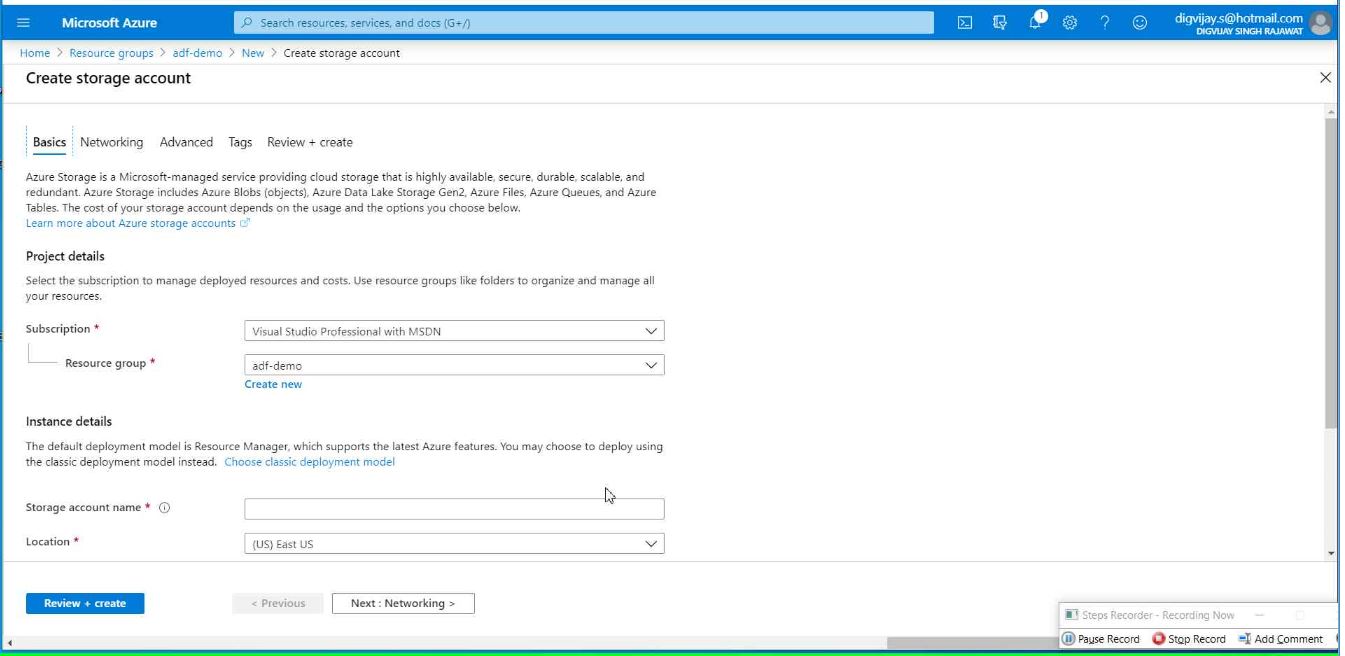Switch to the Review + create tab
1345x656 pixels.
point(310,142)
